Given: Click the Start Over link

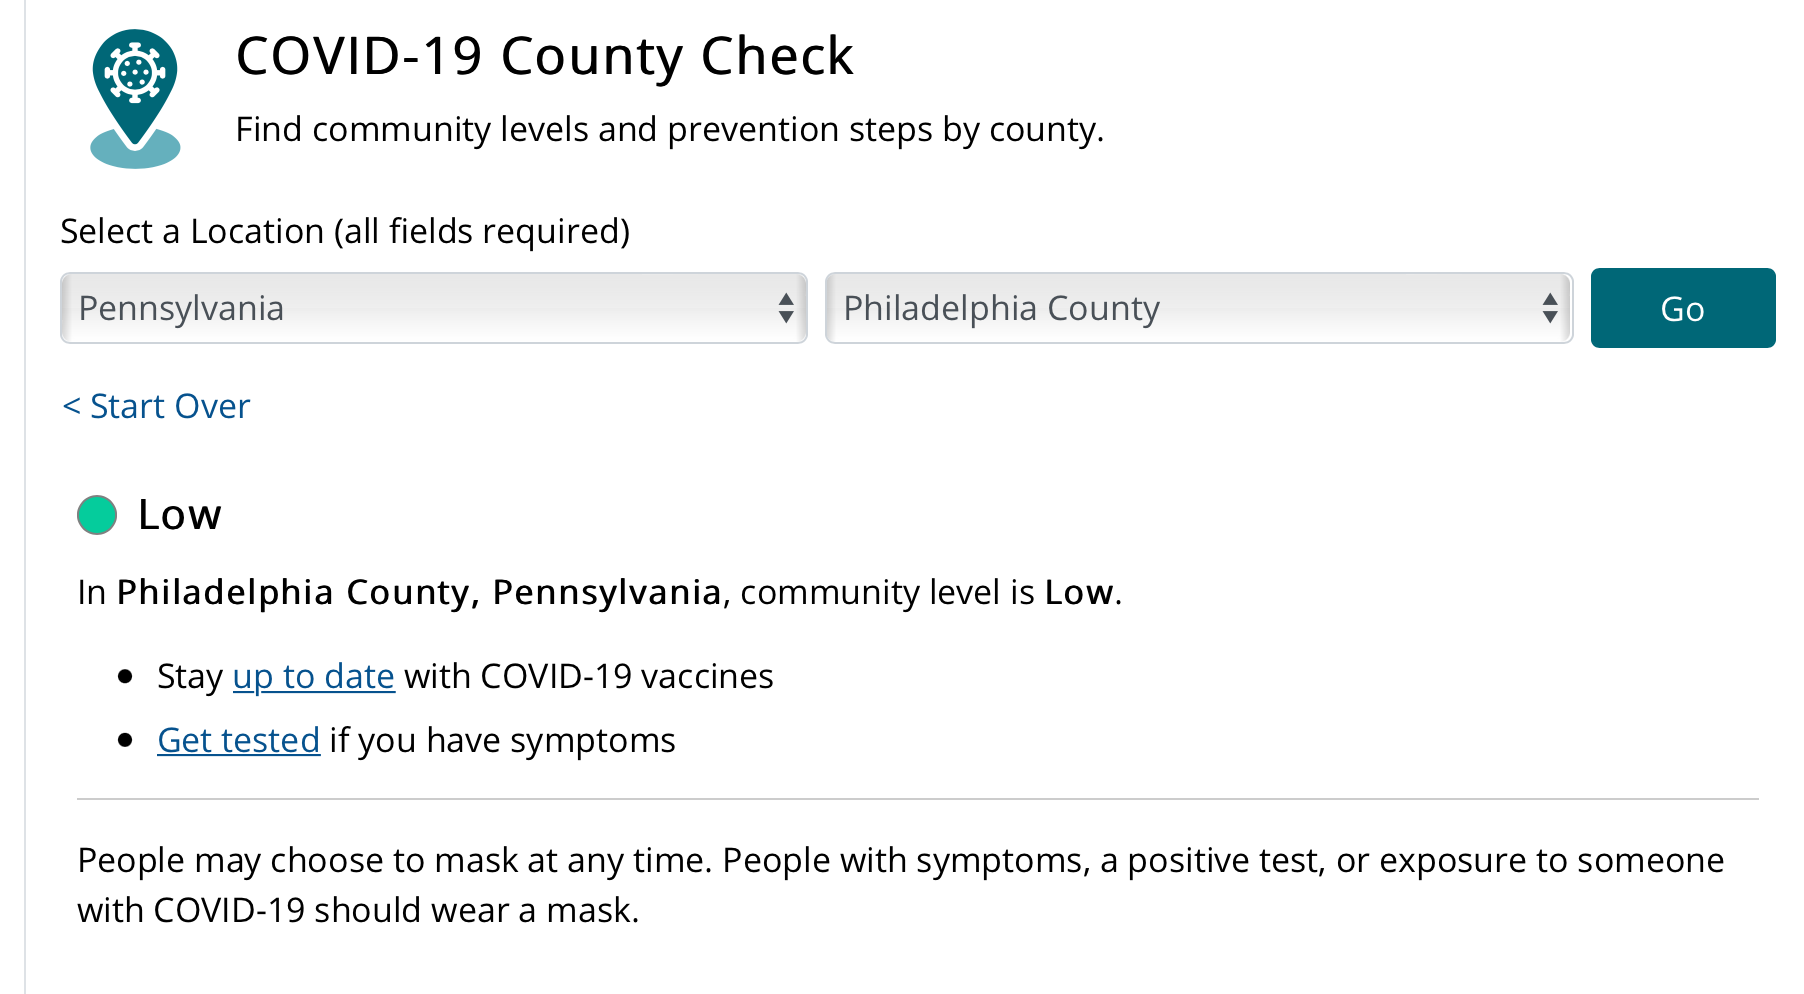Looking at the screenshot, I should (x=156, y=406).
